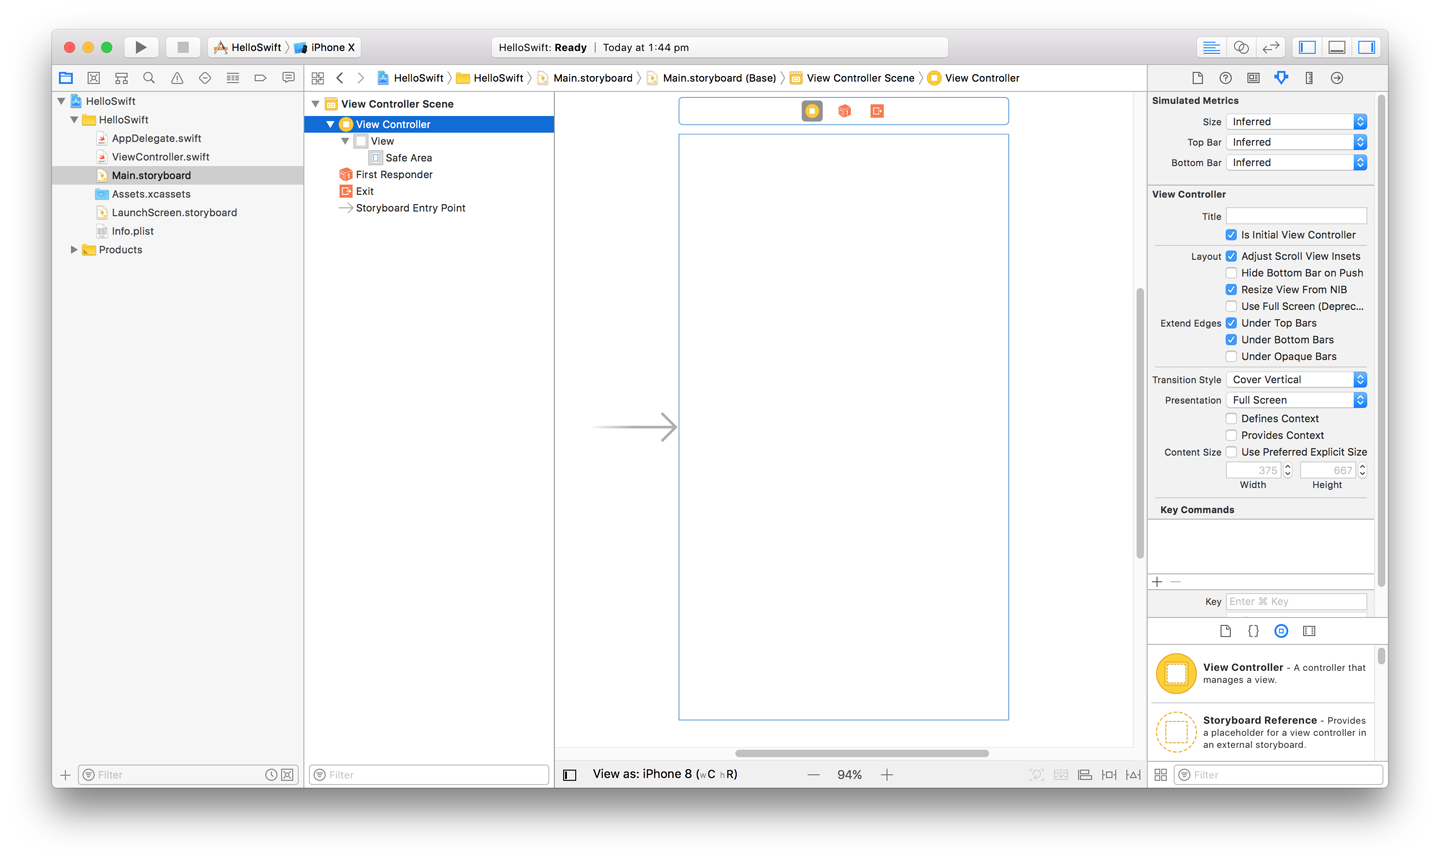Switch to Assistant editor icon
Image resolution: width=1440 pixels, height=862 pixels.
(1241, 47)
